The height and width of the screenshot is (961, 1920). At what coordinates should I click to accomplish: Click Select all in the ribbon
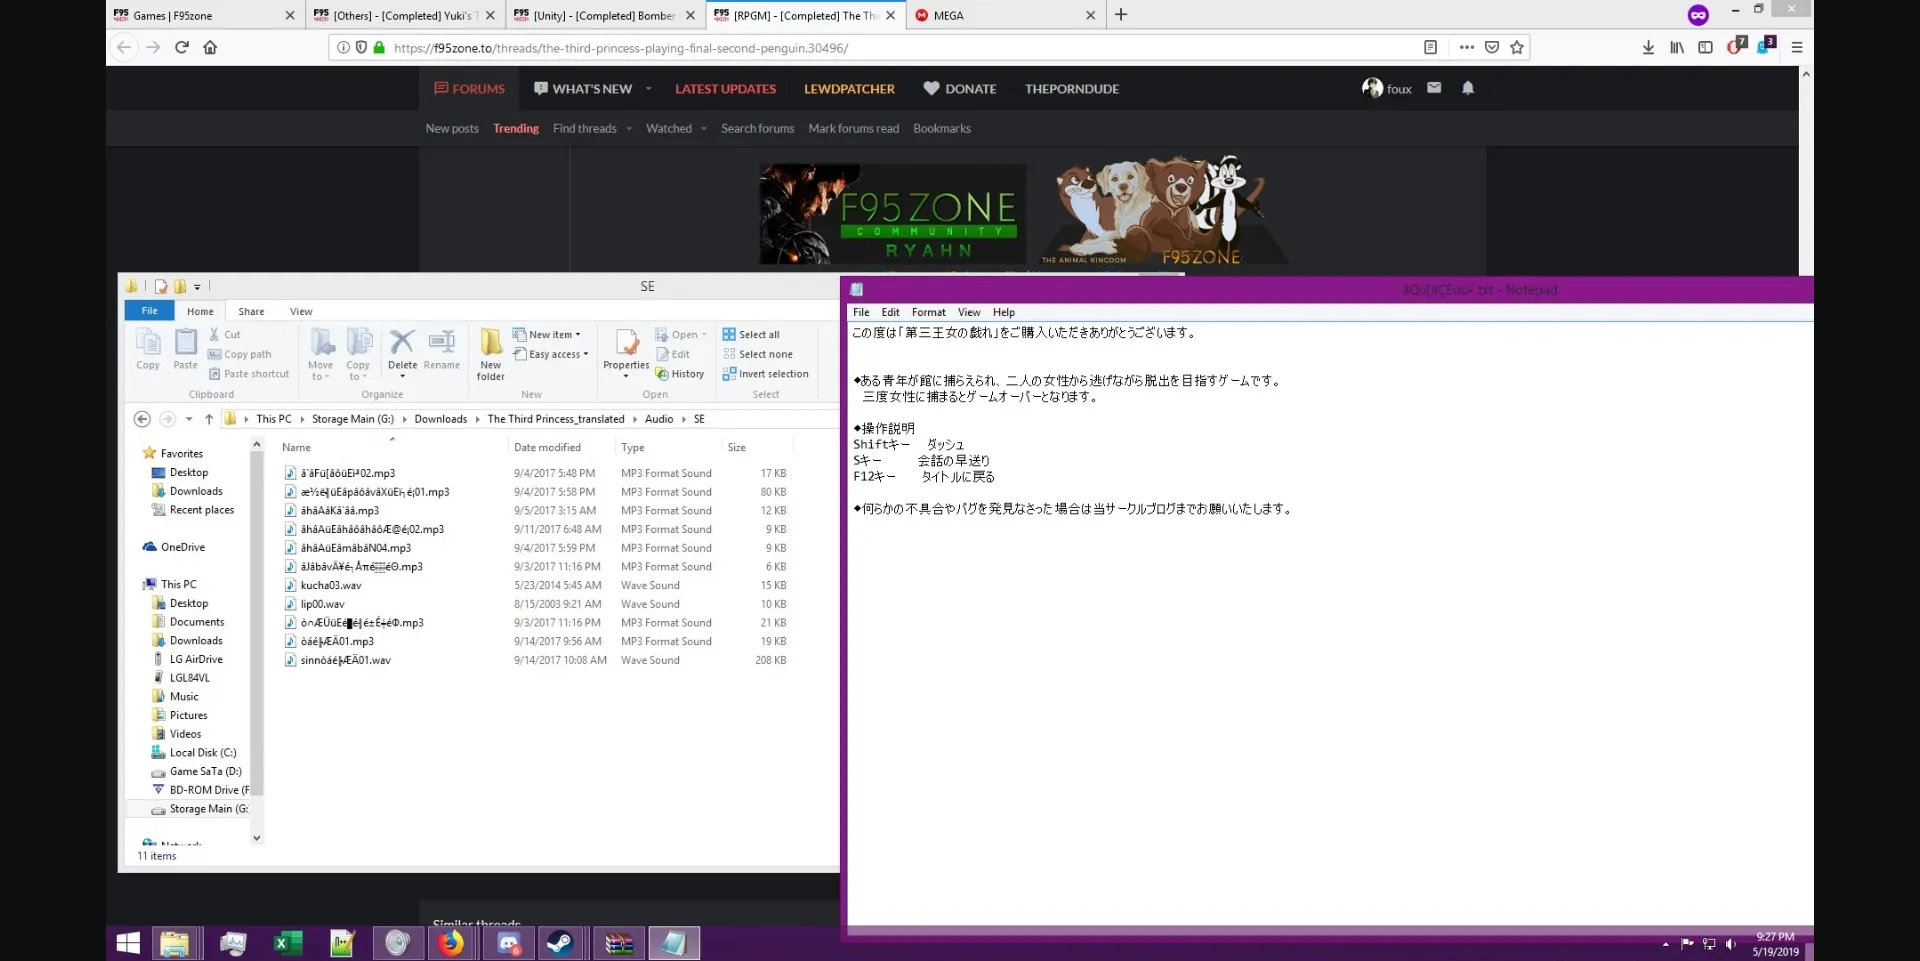(758, 335)
